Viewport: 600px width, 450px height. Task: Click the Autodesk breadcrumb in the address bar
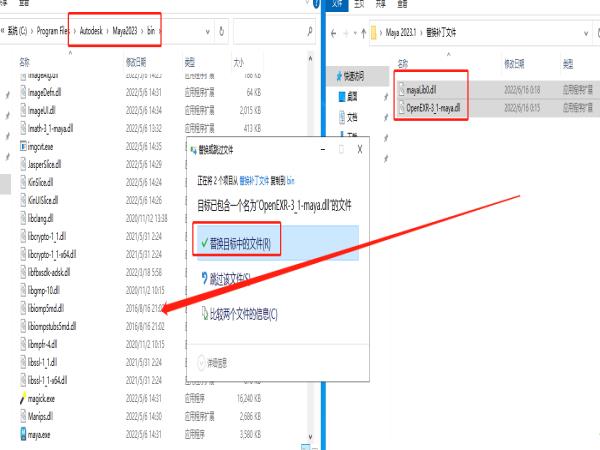91,31
